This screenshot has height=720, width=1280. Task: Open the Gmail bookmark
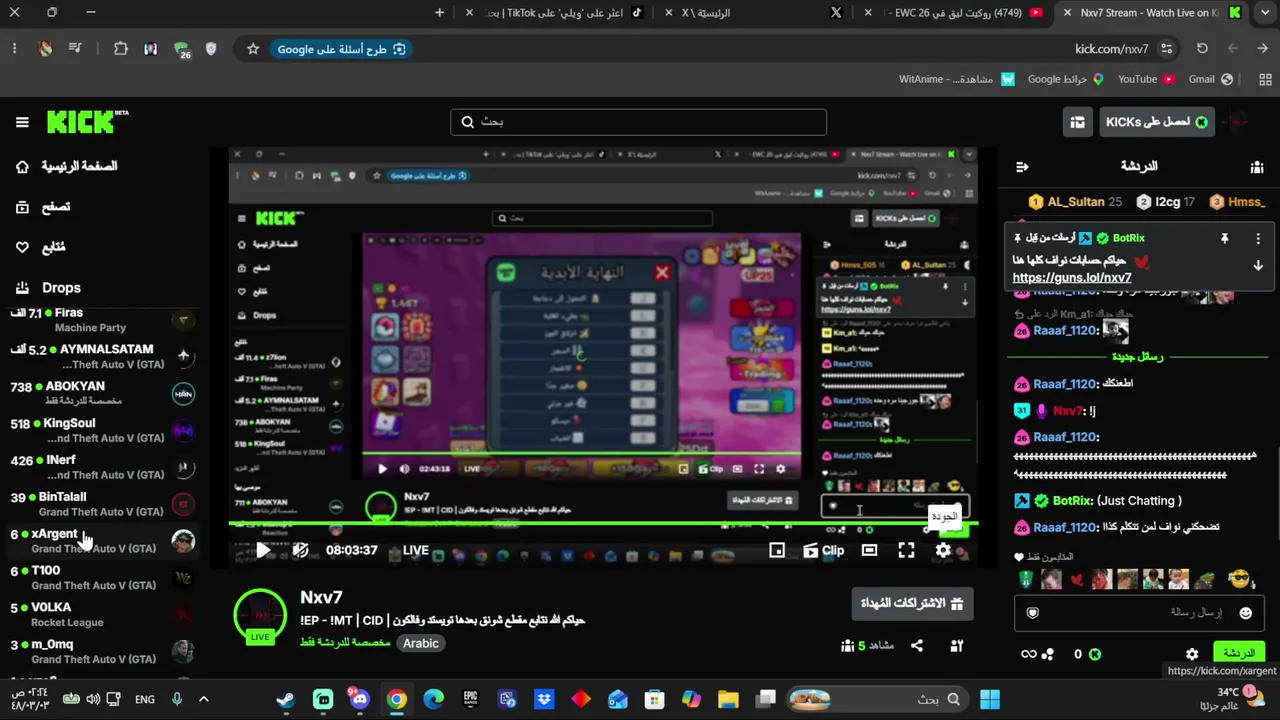click(1210, 79)
